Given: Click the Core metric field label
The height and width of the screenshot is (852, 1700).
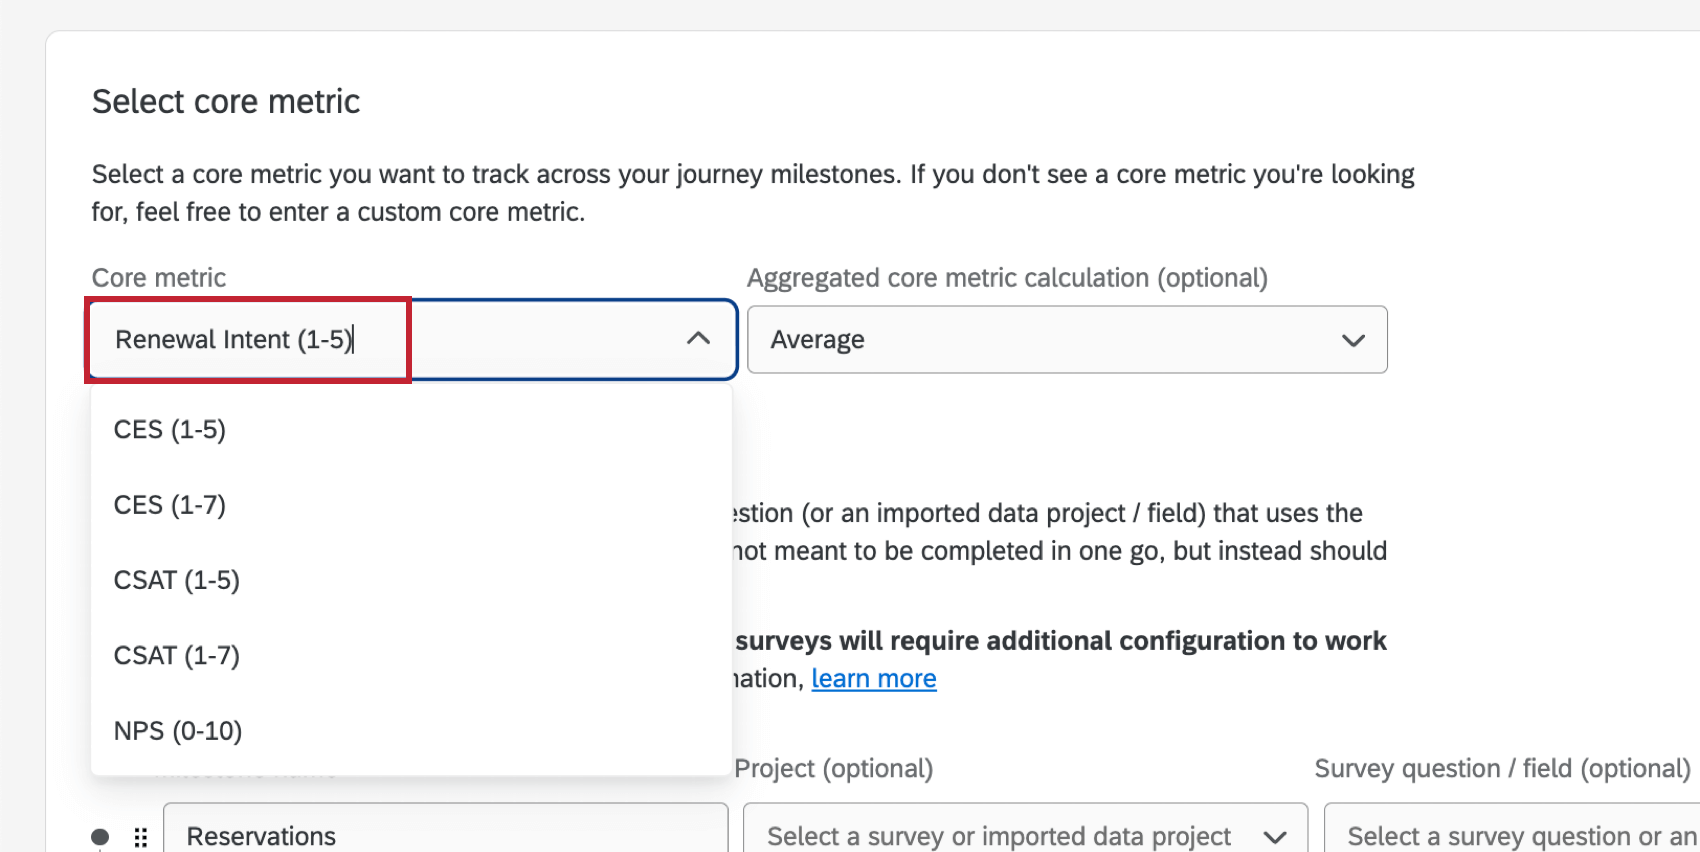Looking at the screenshot, I should click(x=158, y=278).
